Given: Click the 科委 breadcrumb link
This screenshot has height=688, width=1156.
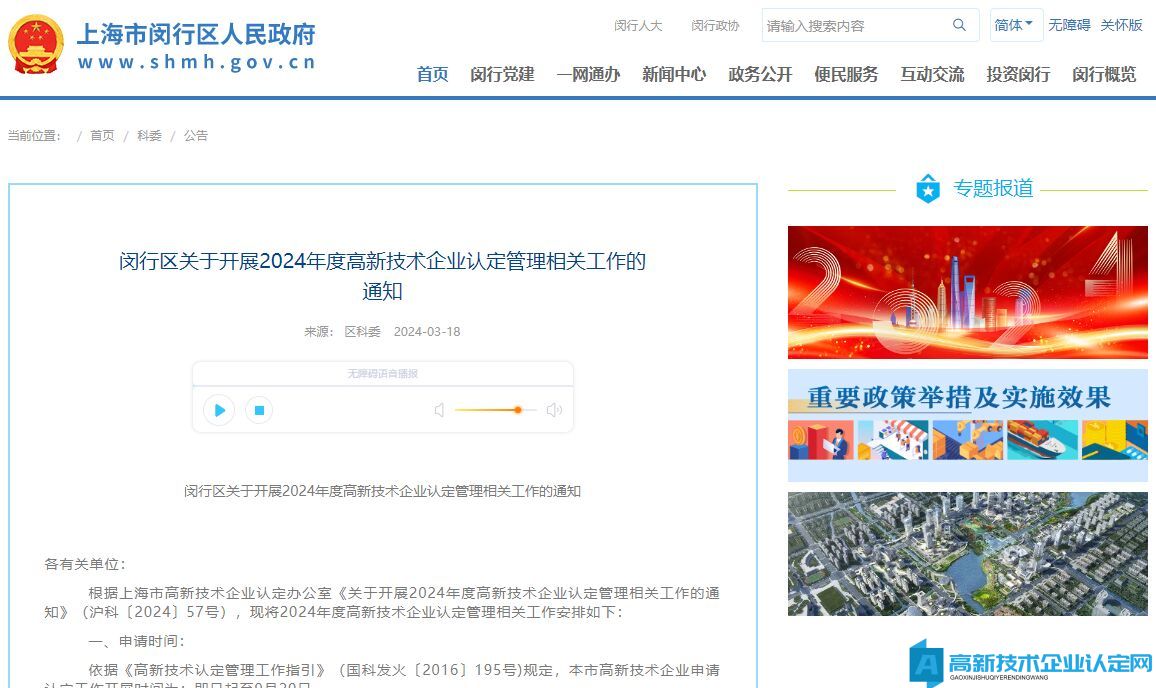Looking at the screenshot, I should pos(149,135).
